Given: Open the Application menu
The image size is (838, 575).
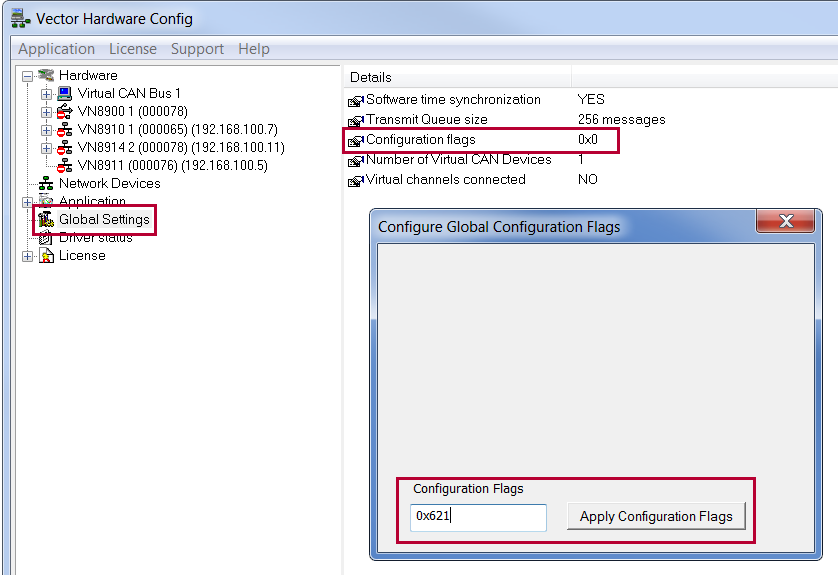Looking at the screenshot, I should coord(57,49).
